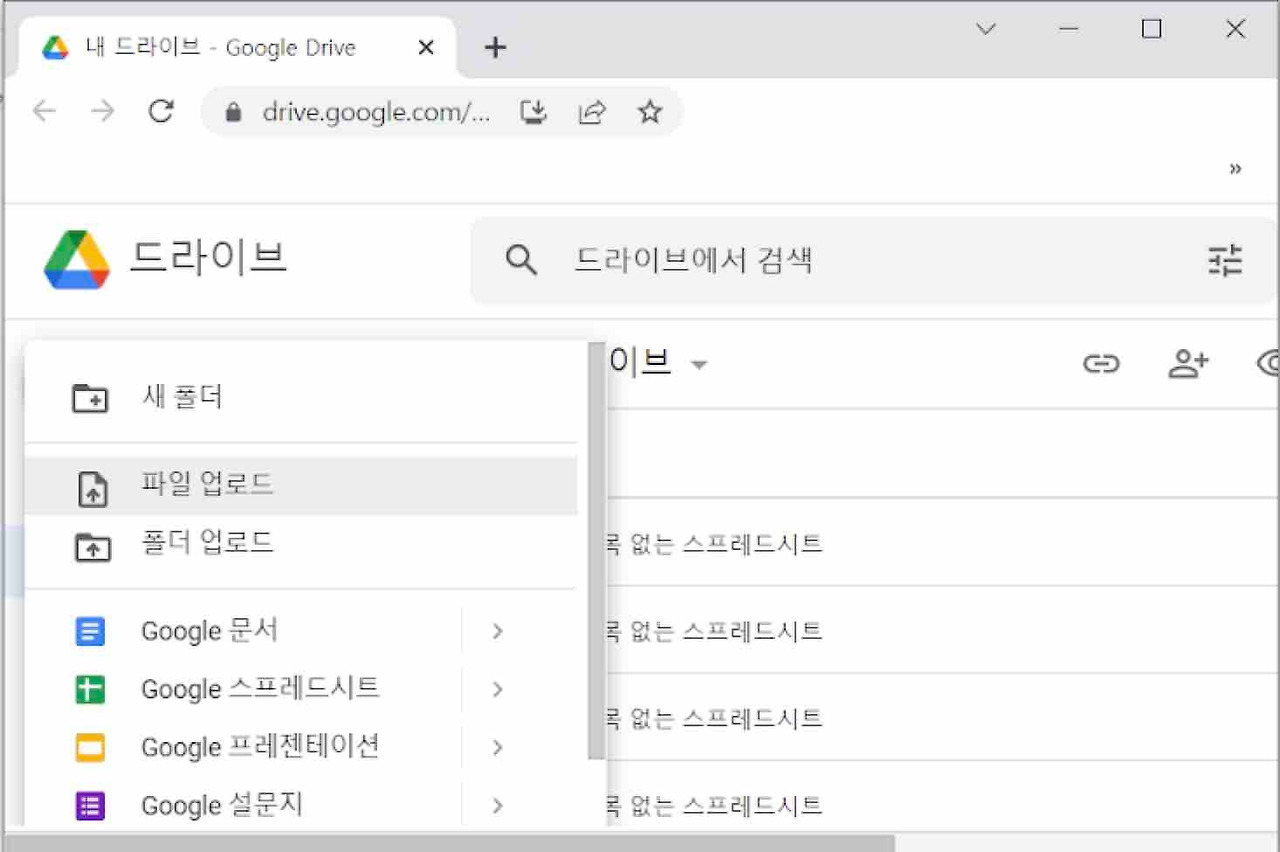1280x852 pixels.
Task: Click the folder upload icon
Action: click(x=92, y=546)
